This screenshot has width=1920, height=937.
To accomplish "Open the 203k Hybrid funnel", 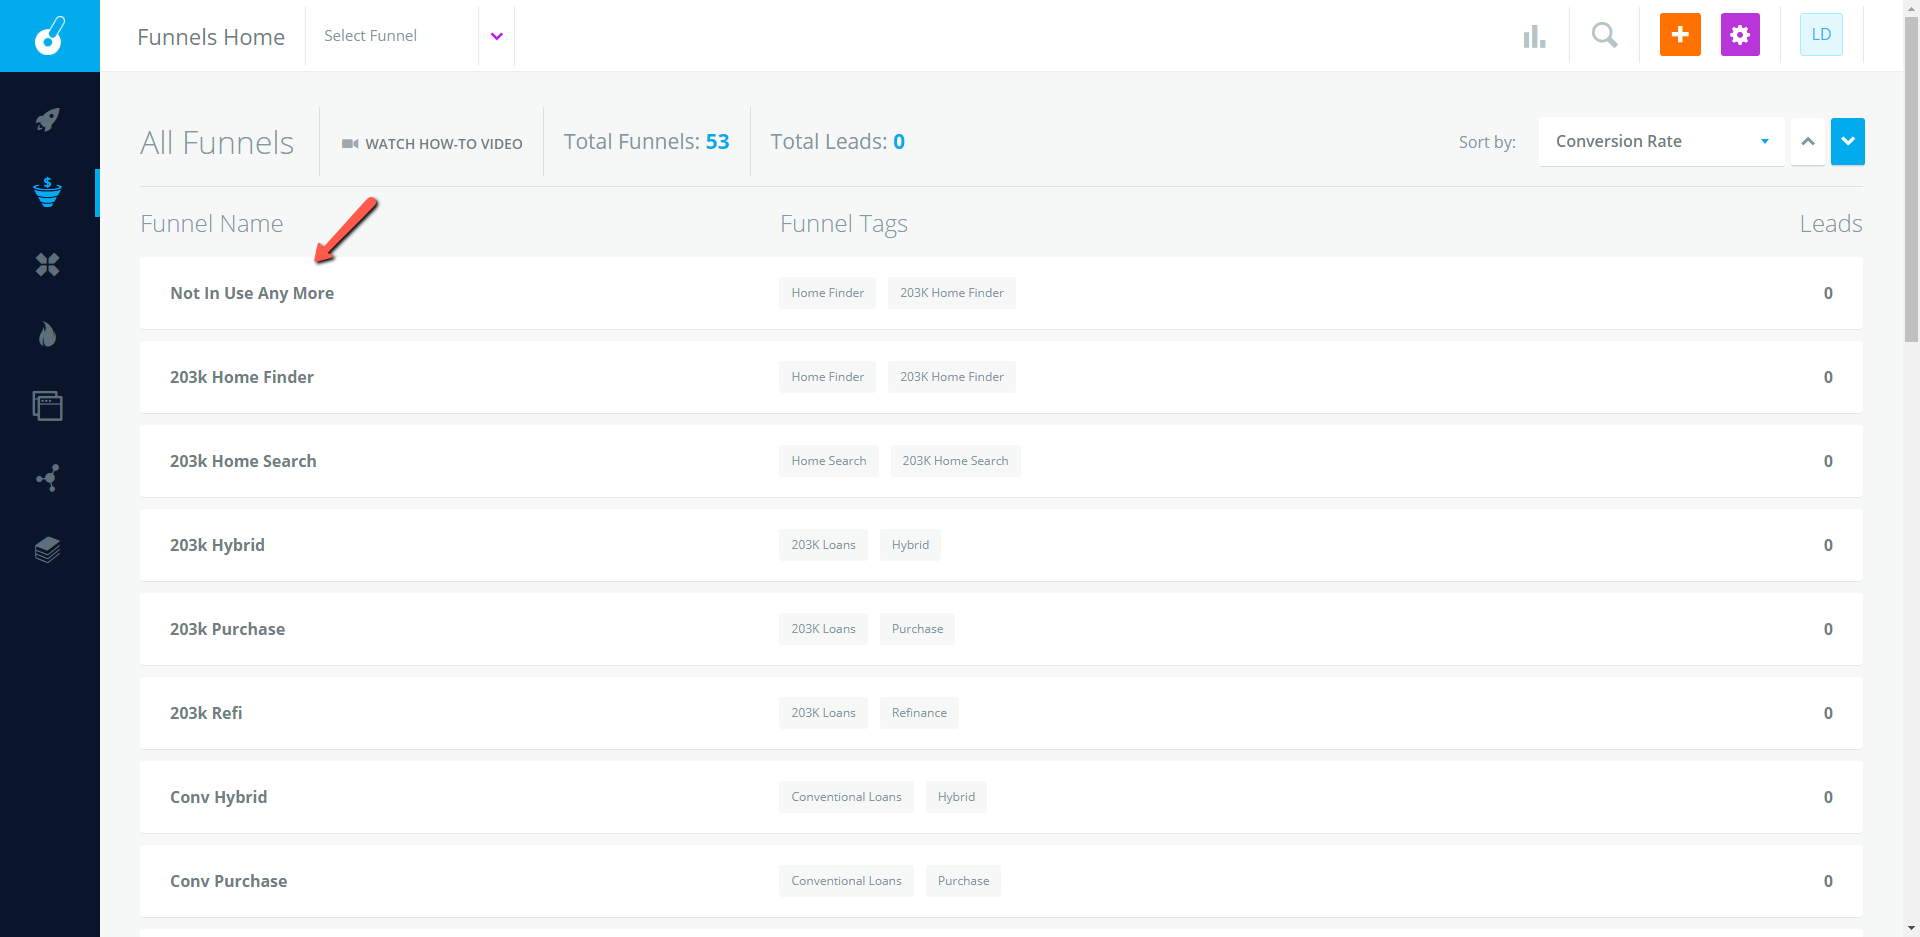I will pos(217,545).
